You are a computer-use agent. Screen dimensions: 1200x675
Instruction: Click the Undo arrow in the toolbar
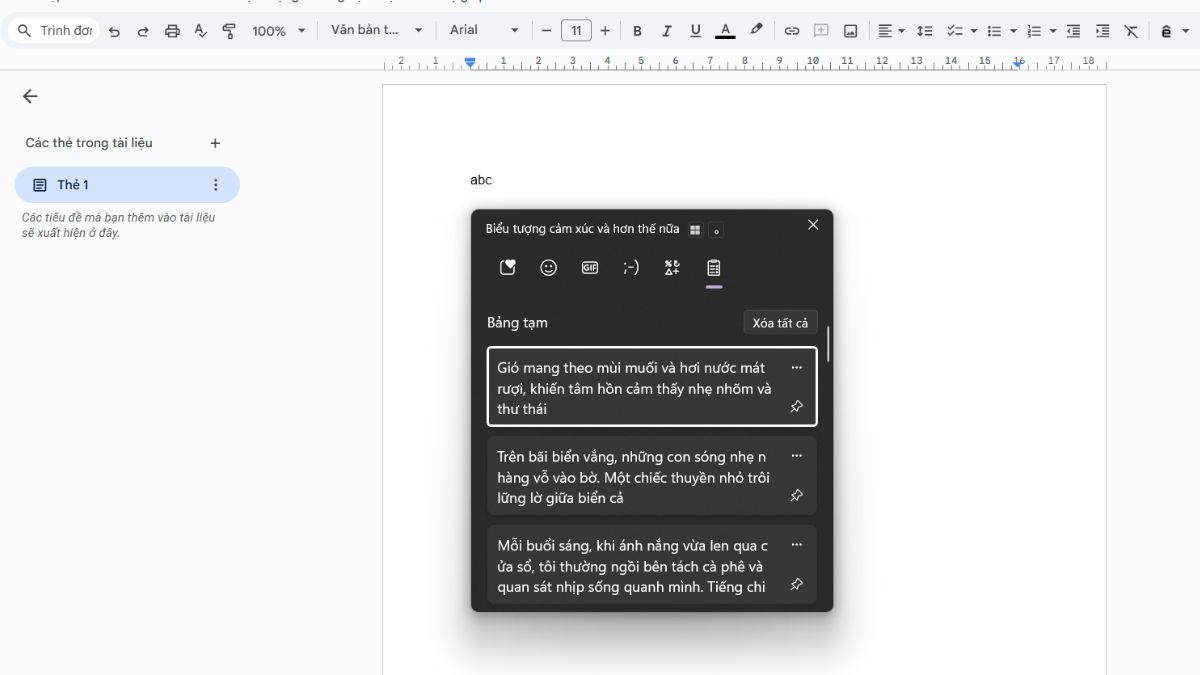pos(114,31)
